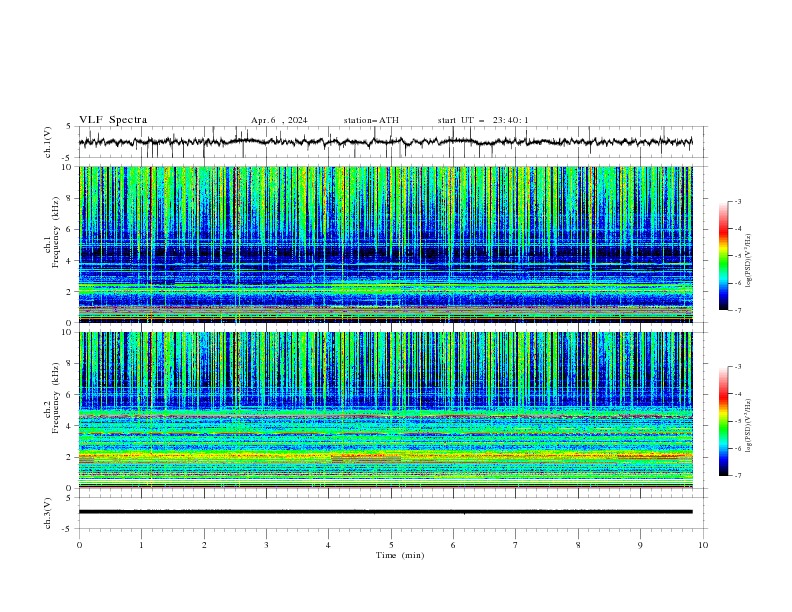Click time axis tick label '10'
The image size is (792, 612).
point(703,545)
